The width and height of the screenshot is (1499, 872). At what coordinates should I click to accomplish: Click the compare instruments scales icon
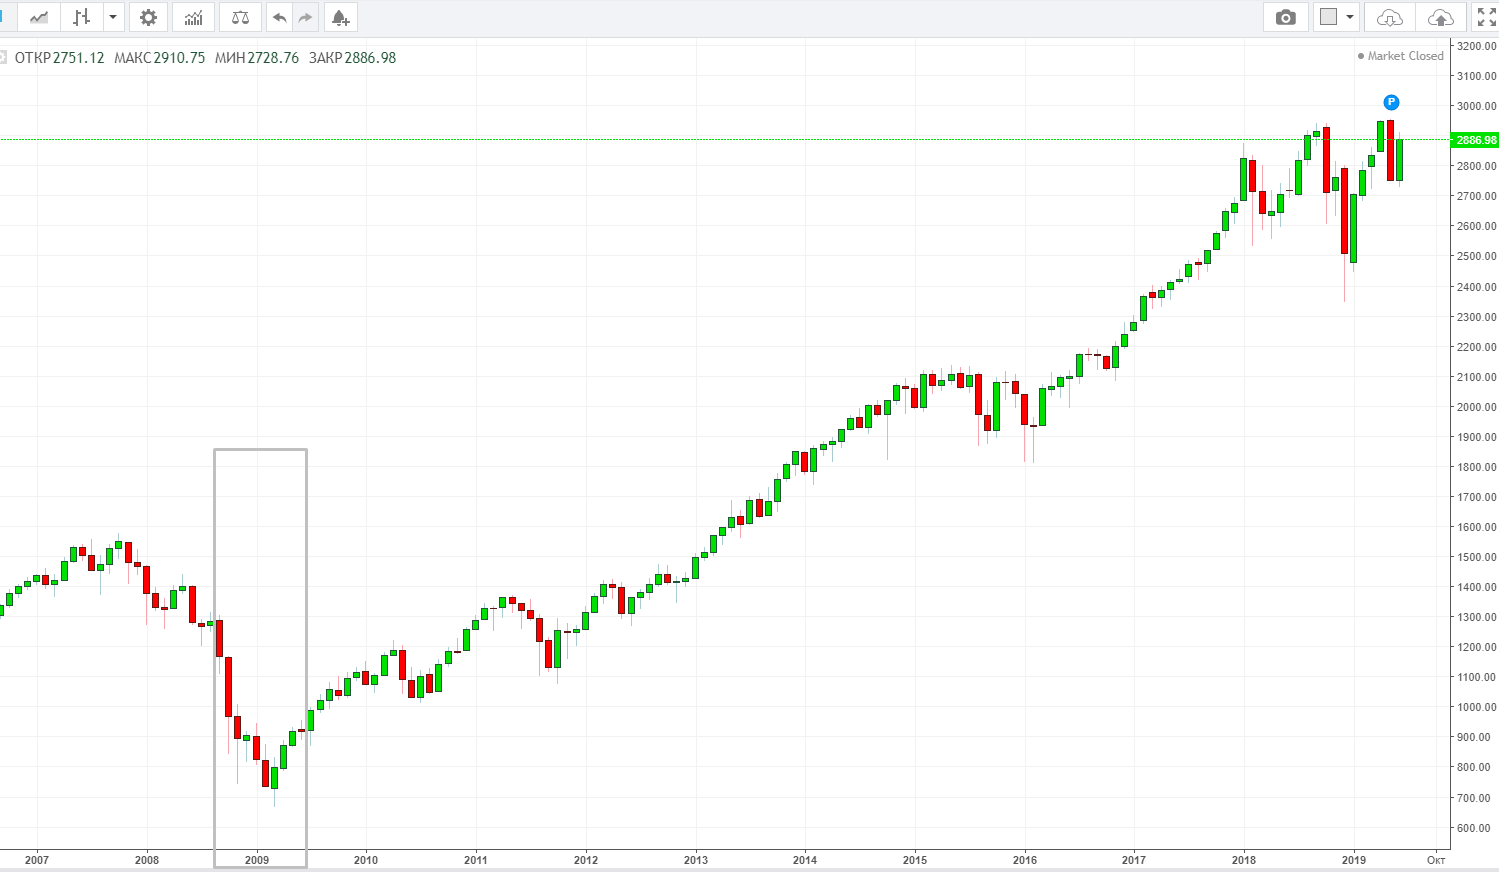240,17
